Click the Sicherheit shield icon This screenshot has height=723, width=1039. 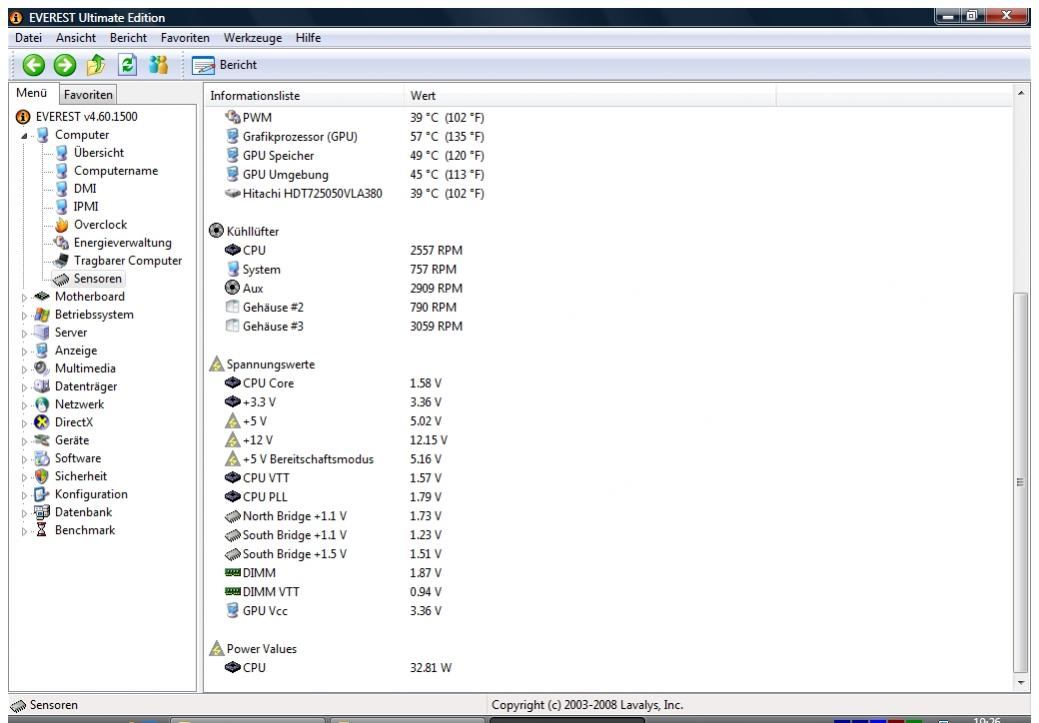coord(42,476)
